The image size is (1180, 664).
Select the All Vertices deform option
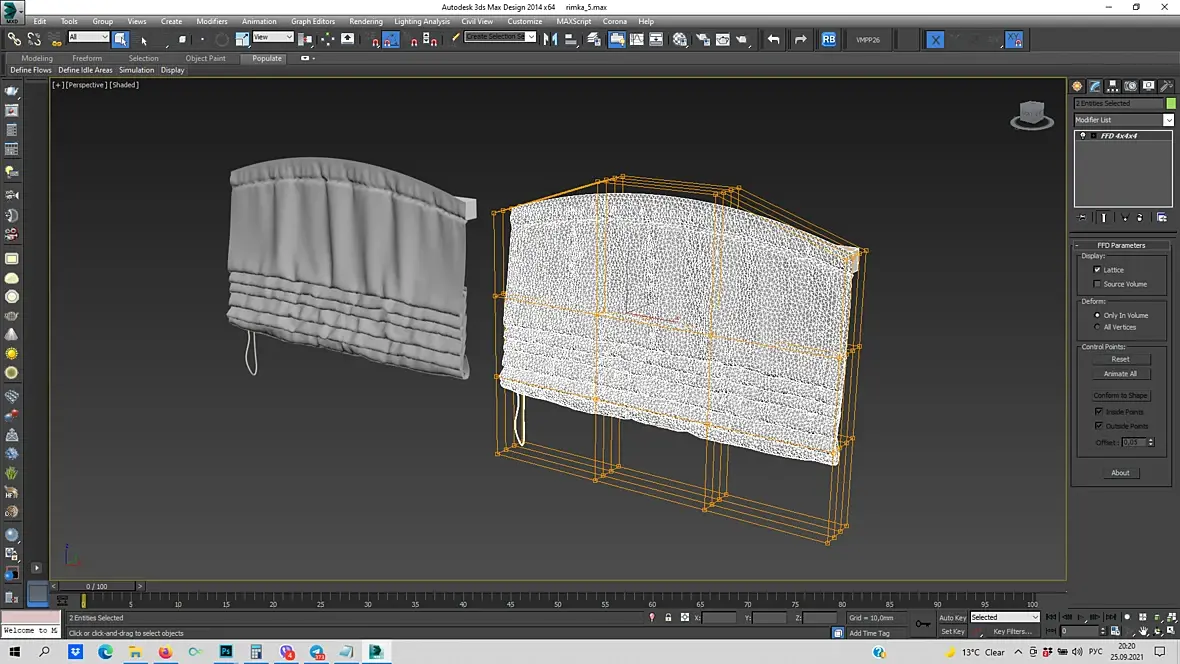(1097, 327)
